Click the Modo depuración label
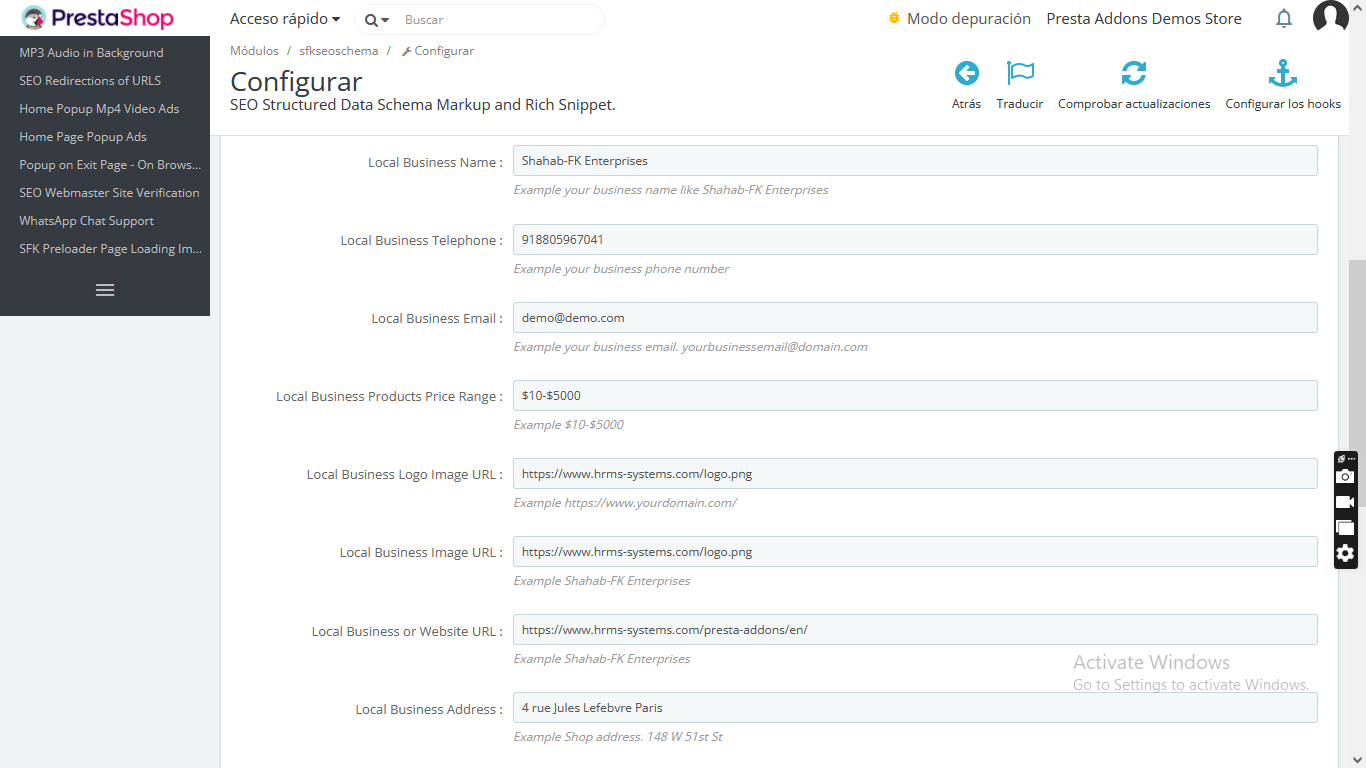This screenshot has width=1366, height=768. [x=968, y=19]
